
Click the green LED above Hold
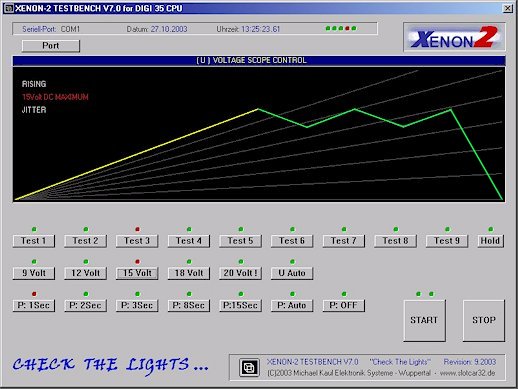pyautogui.click(x=490, y=229)
